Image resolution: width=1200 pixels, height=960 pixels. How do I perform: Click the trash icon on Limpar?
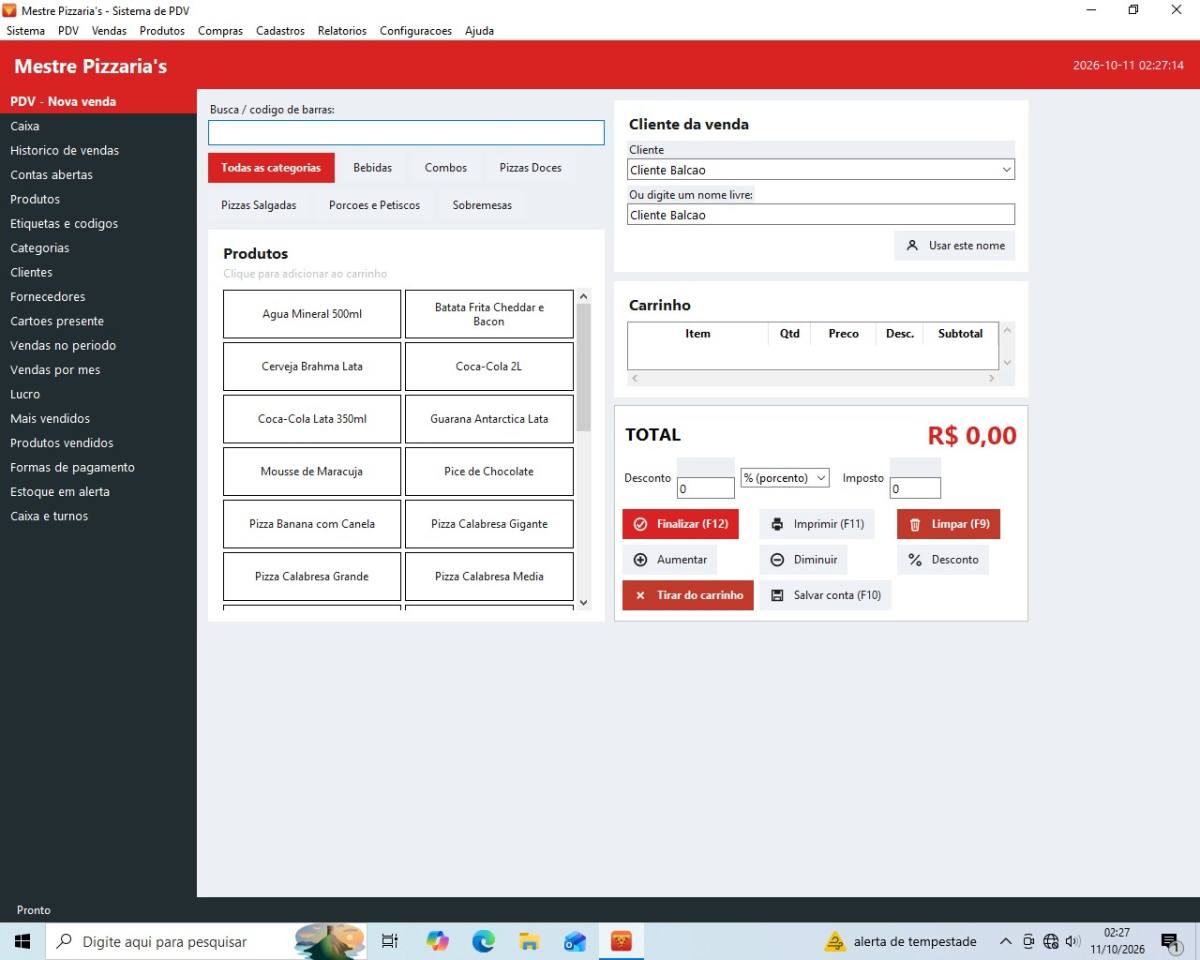click(x=914, y=524)
